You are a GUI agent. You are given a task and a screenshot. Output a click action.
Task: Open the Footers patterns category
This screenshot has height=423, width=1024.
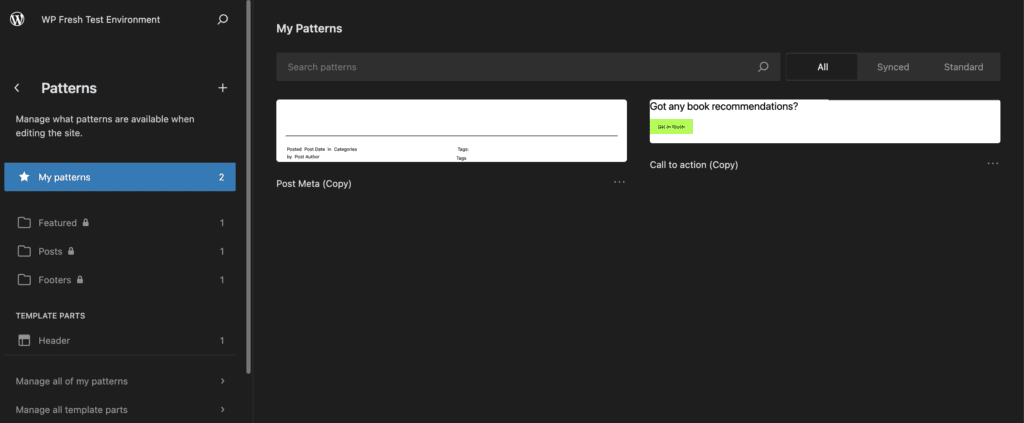[x=55, y=280]
